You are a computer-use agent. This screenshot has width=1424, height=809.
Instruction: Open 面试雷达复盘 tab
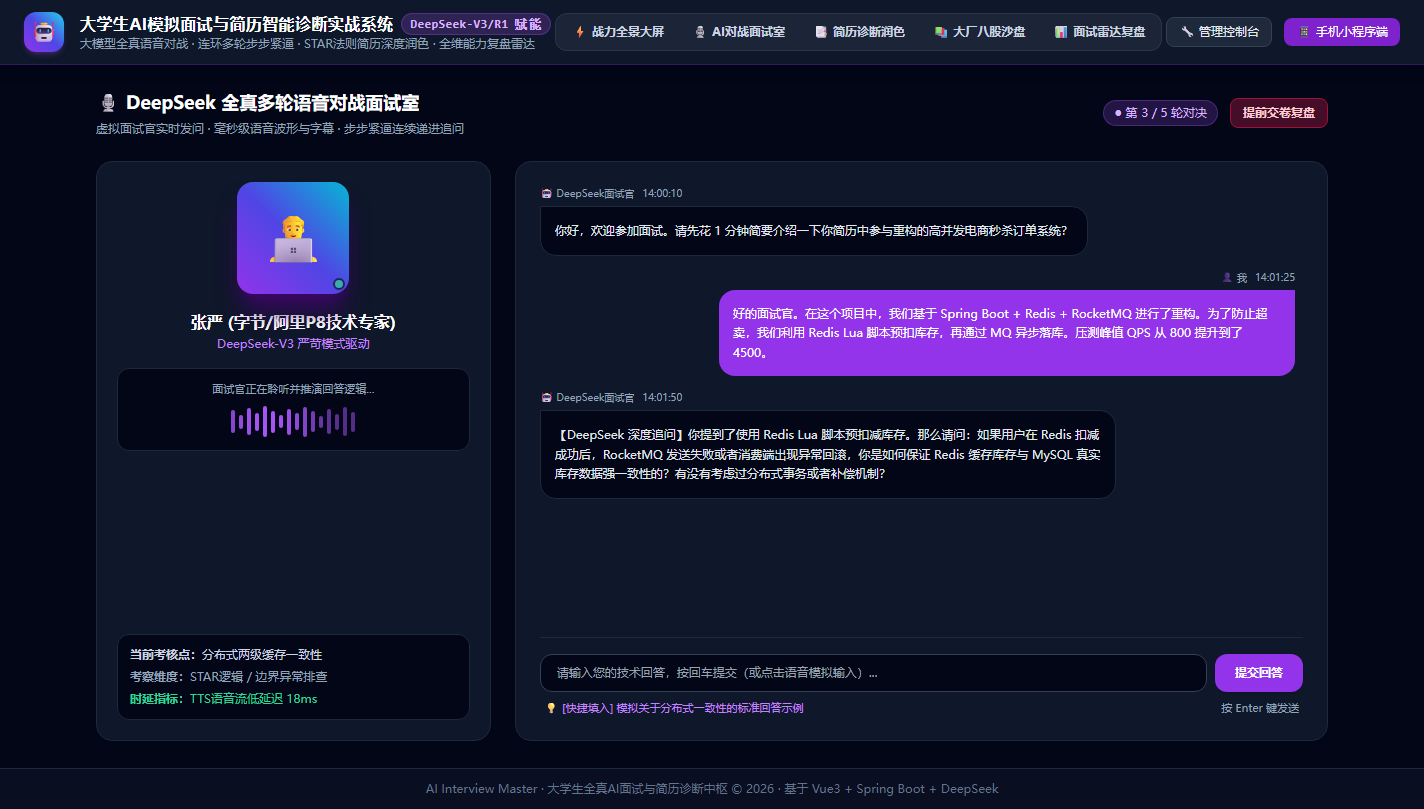[1100, 32]
